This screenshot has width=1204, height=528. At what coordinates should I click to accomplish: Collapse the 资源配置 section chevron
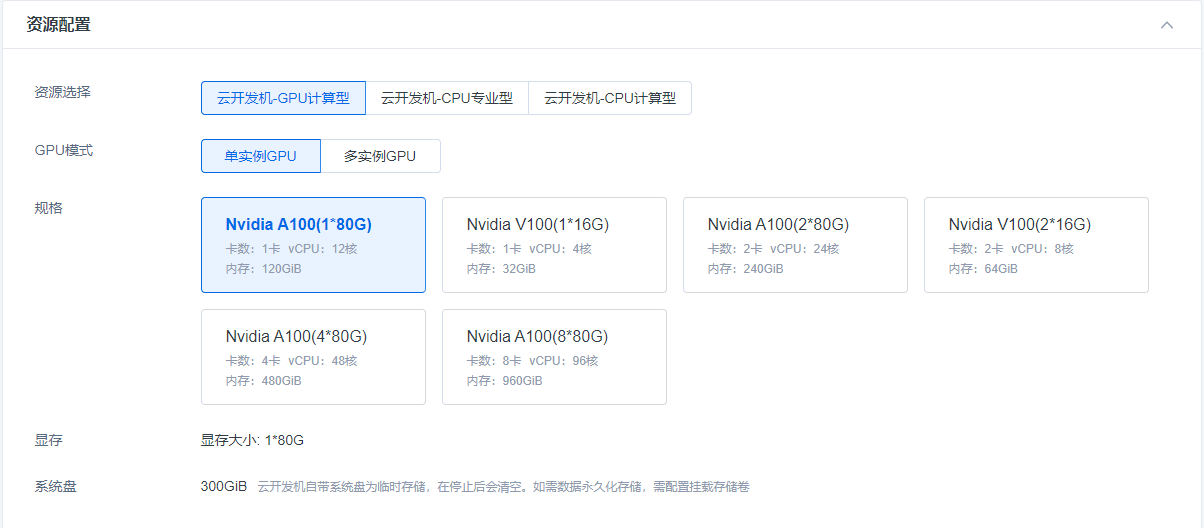1167,25
